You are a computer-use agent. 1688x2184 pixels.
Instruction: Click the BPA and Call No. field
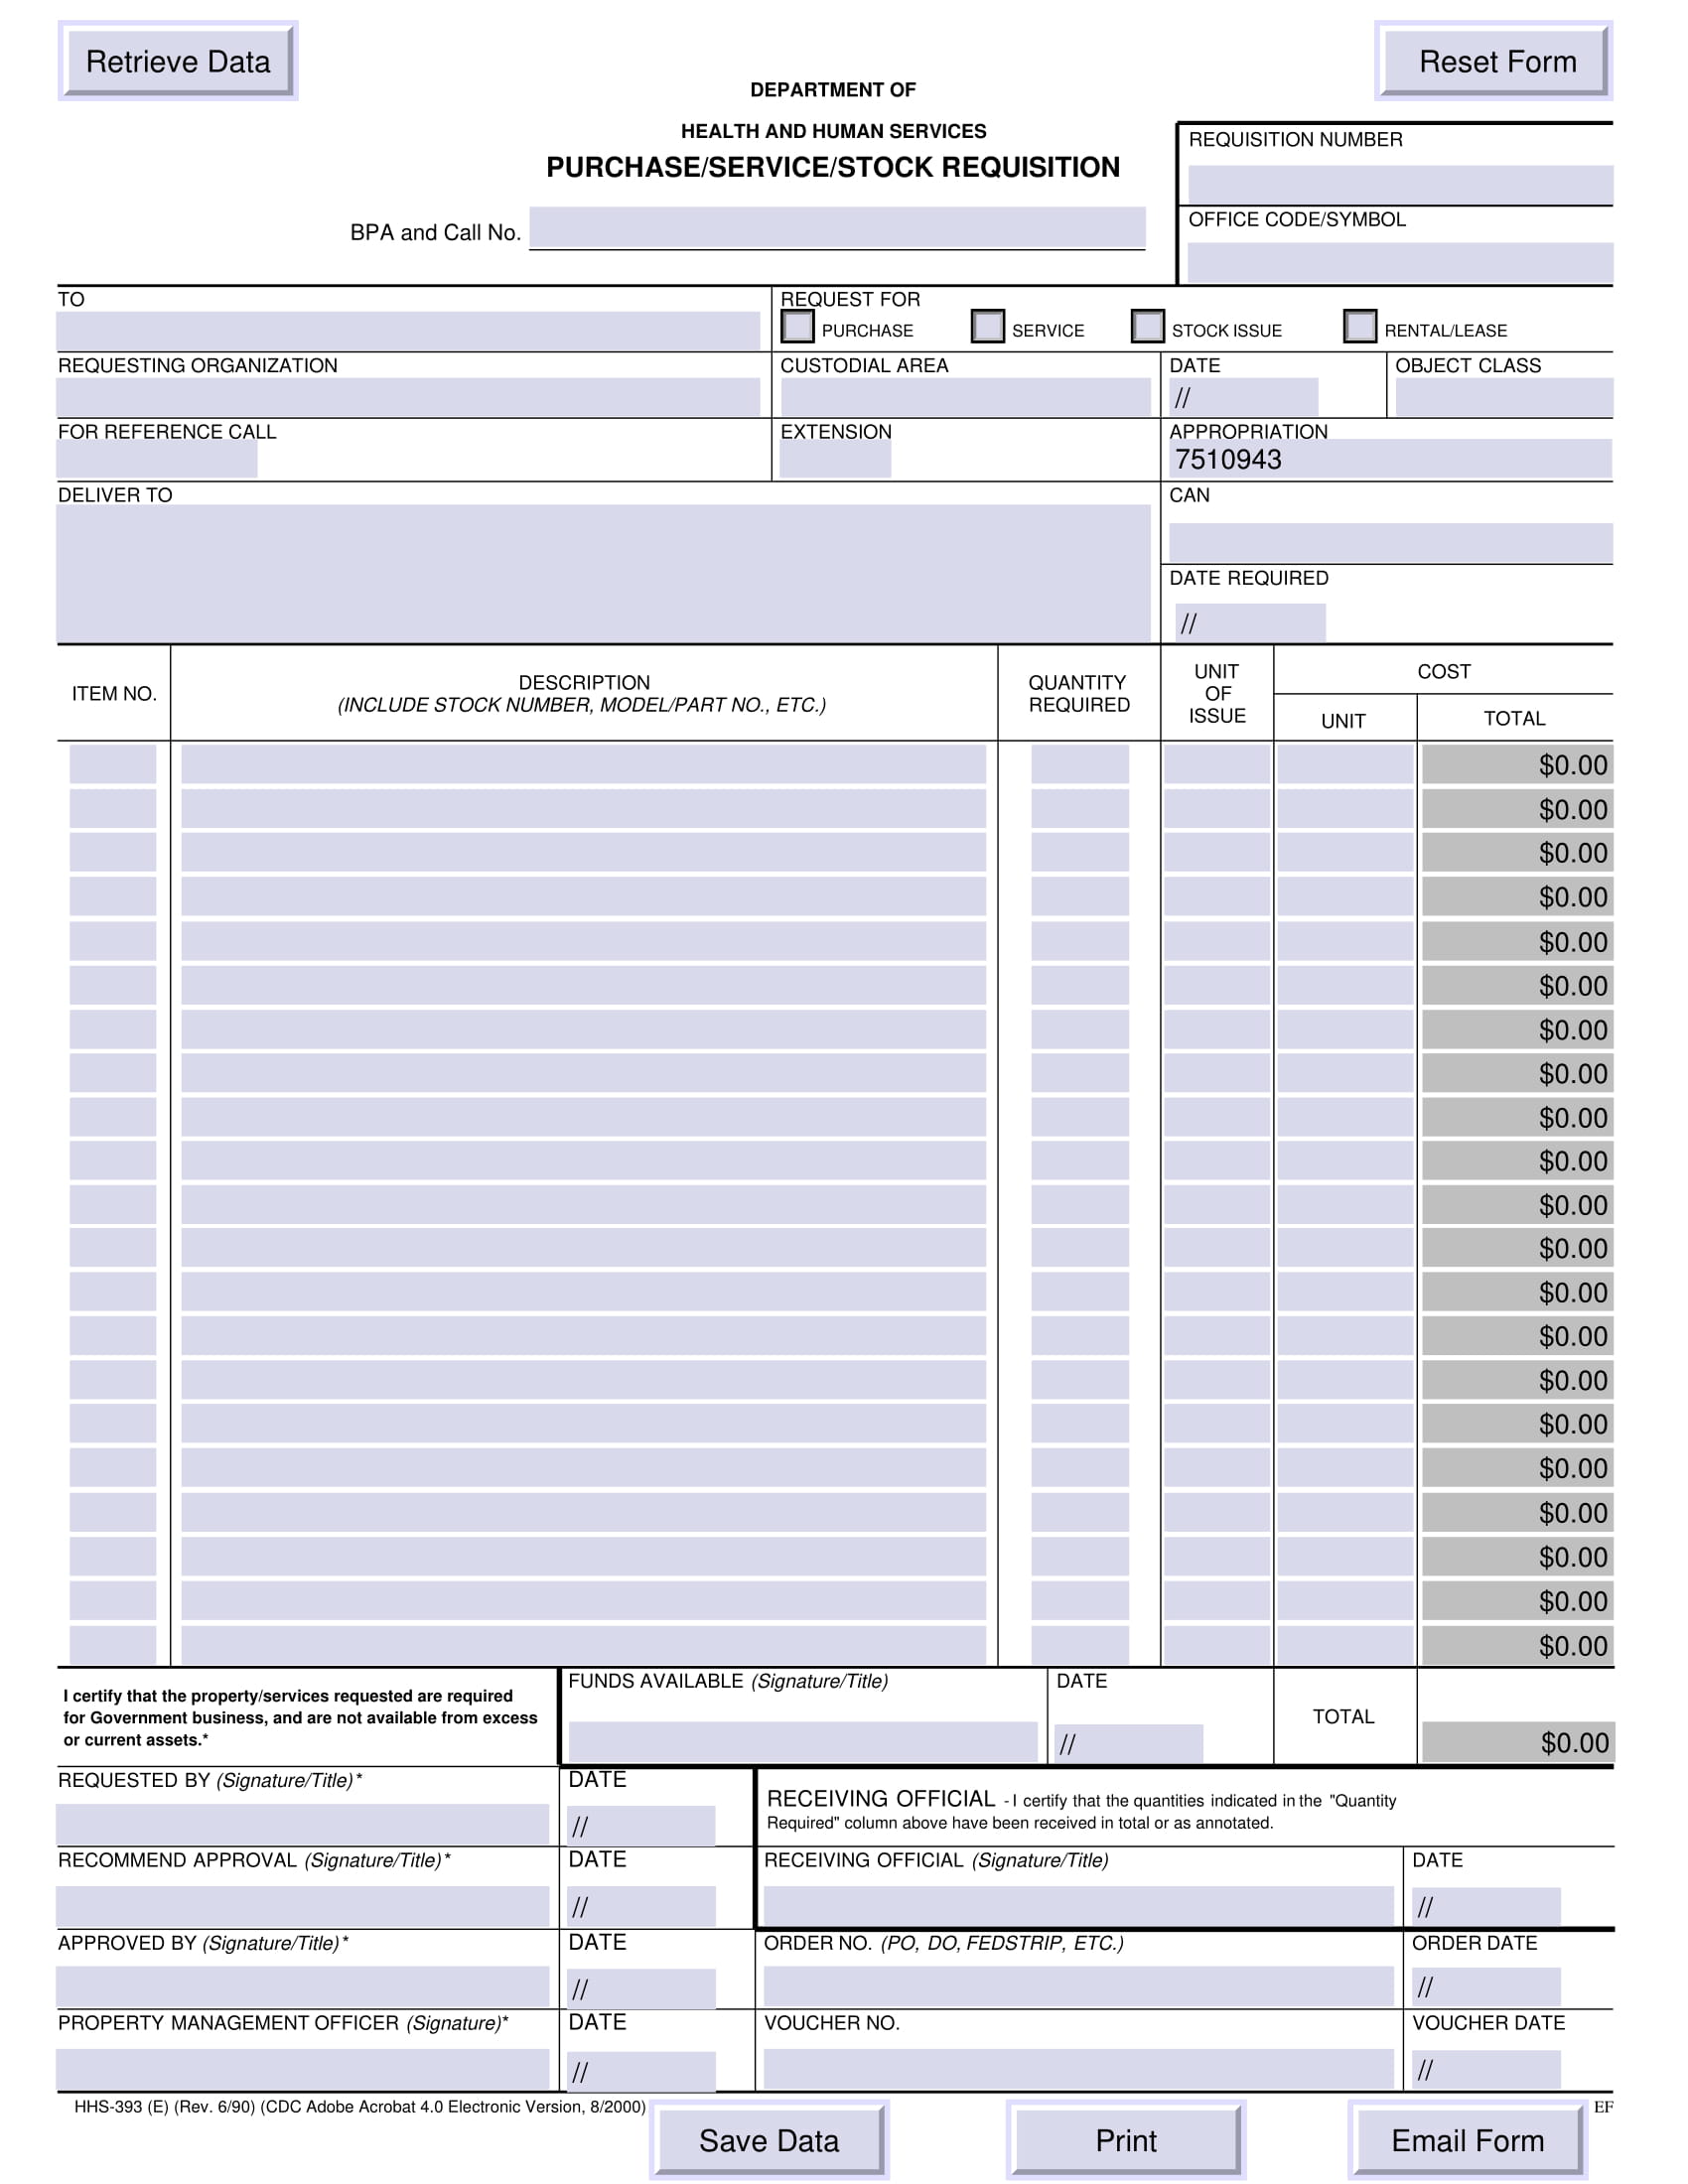(x=838, y=228)
